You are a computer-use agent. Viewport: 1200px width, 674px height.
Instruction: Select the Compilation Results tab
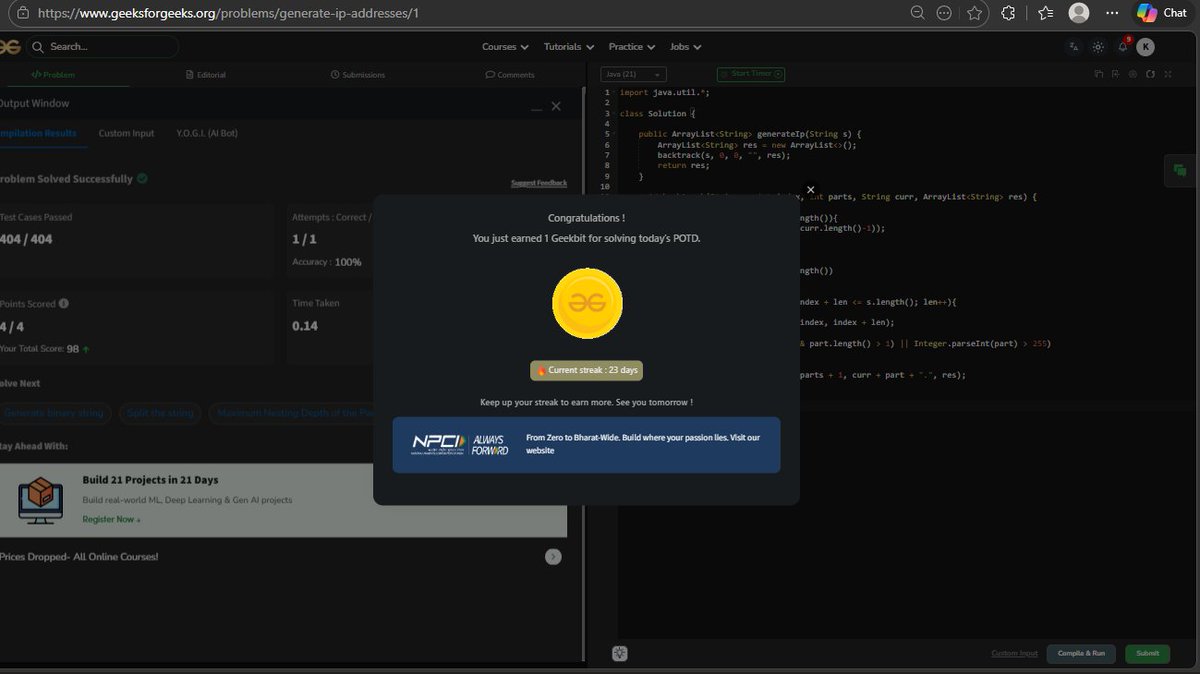38,133
